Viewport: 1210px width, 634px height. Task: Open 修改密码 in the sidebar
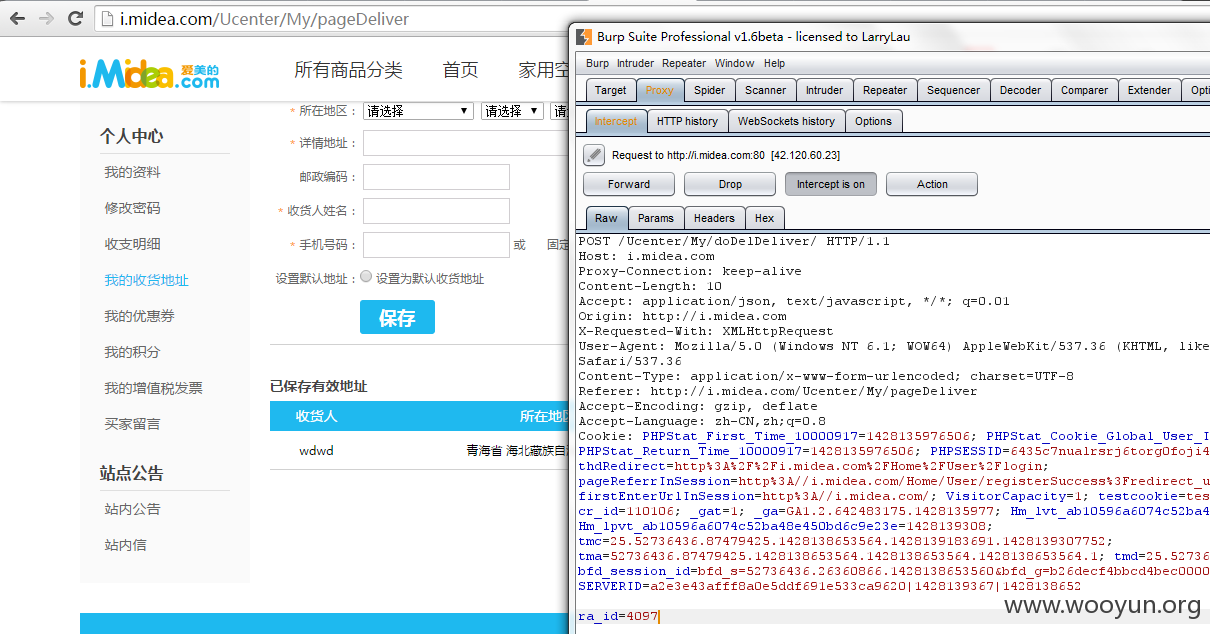tap(132, 208)
